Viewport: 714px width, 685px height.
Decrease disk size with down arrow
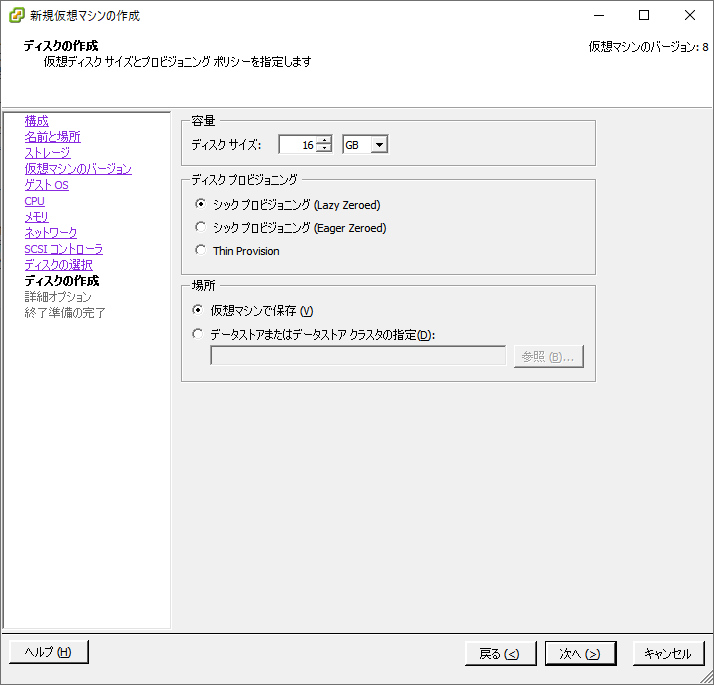(x=324, y=148)
